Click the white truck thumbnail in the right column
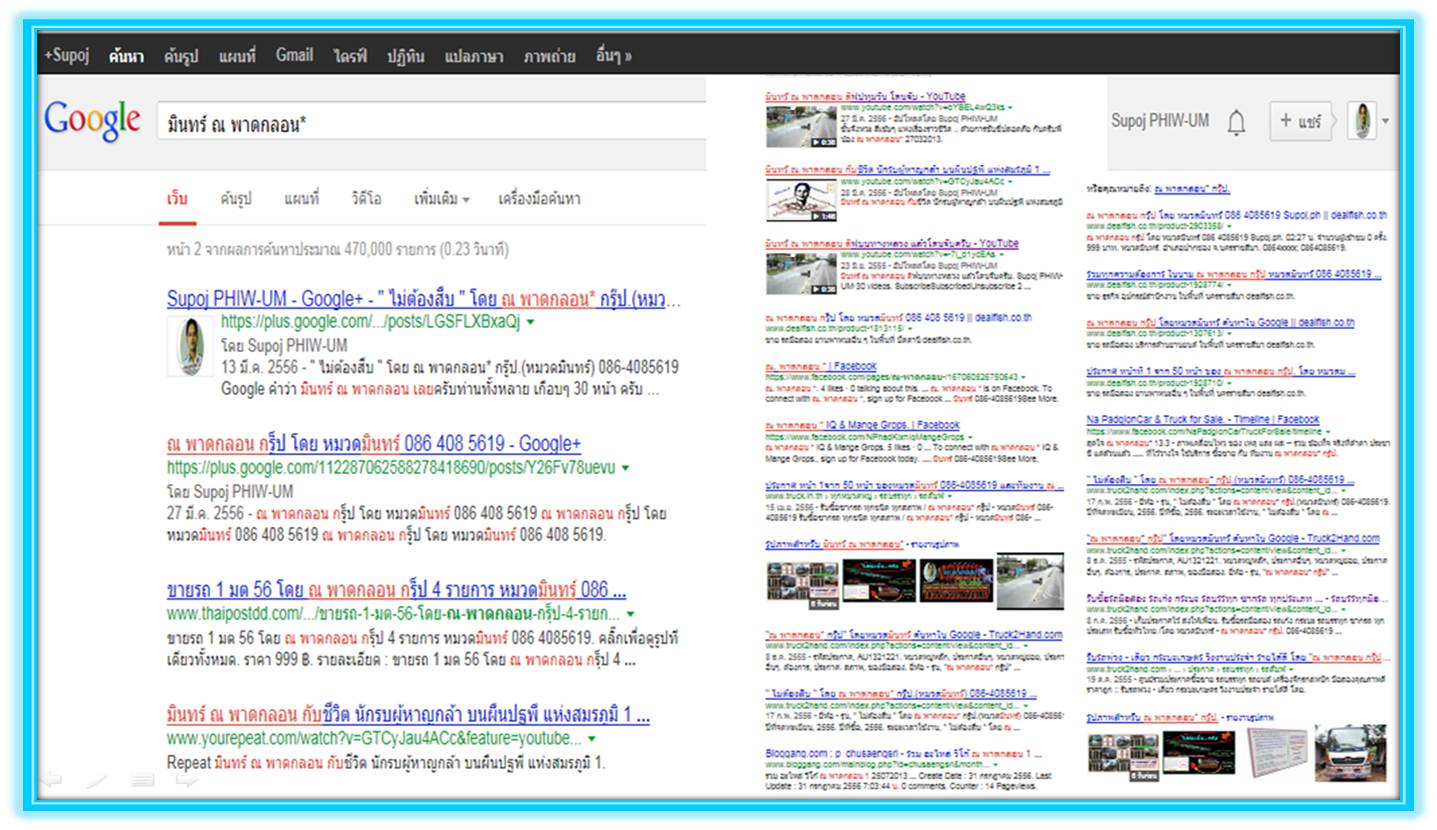 (1350, 752)
